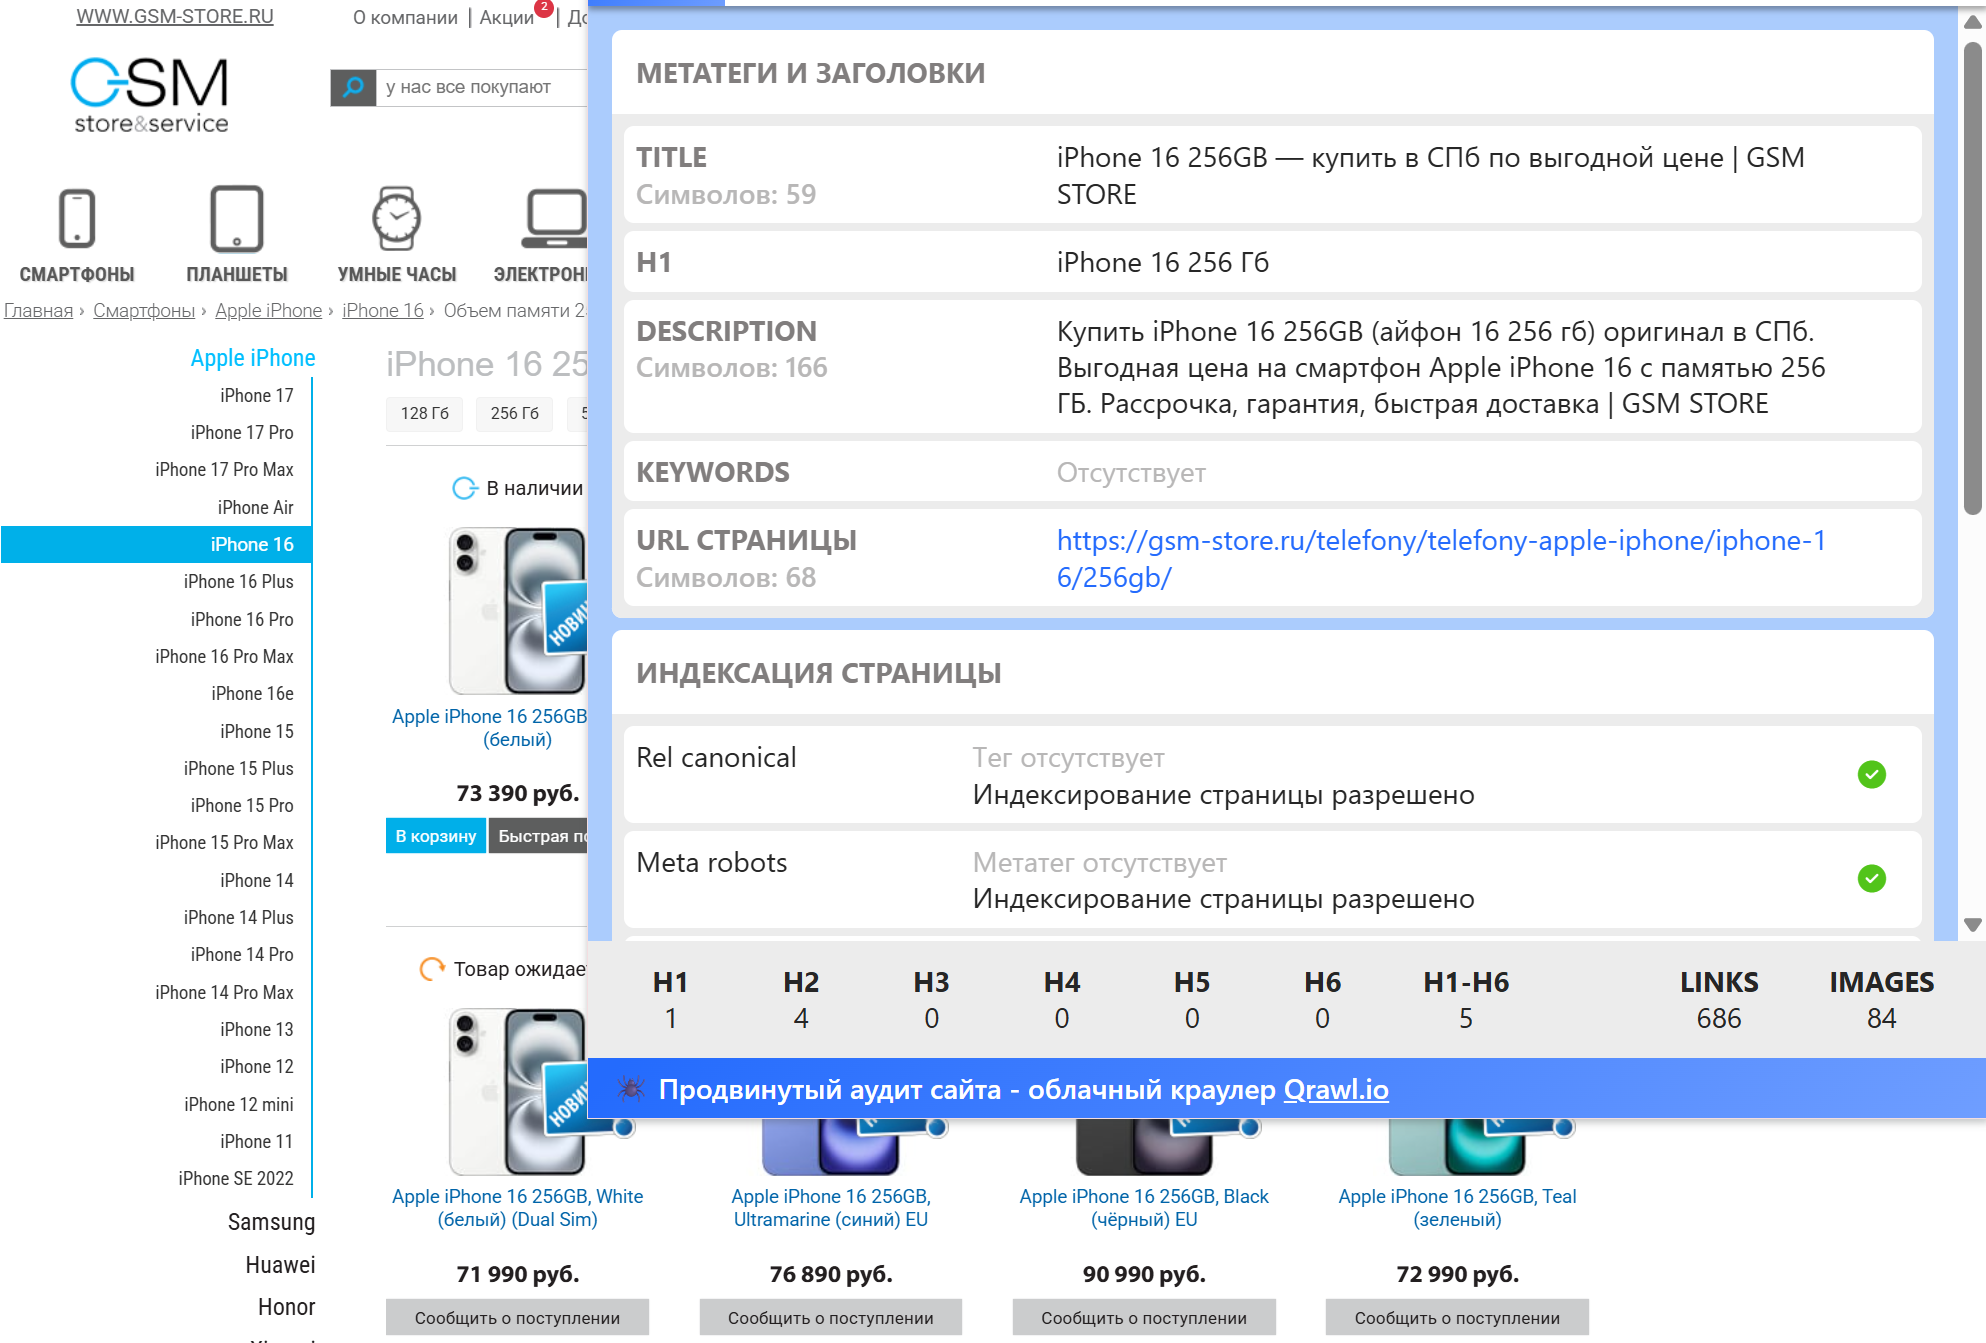Screen dimensions: 1986x1343
Task: Open the О компании menu item
Action: pyautogui.click(x=405, y=17)
